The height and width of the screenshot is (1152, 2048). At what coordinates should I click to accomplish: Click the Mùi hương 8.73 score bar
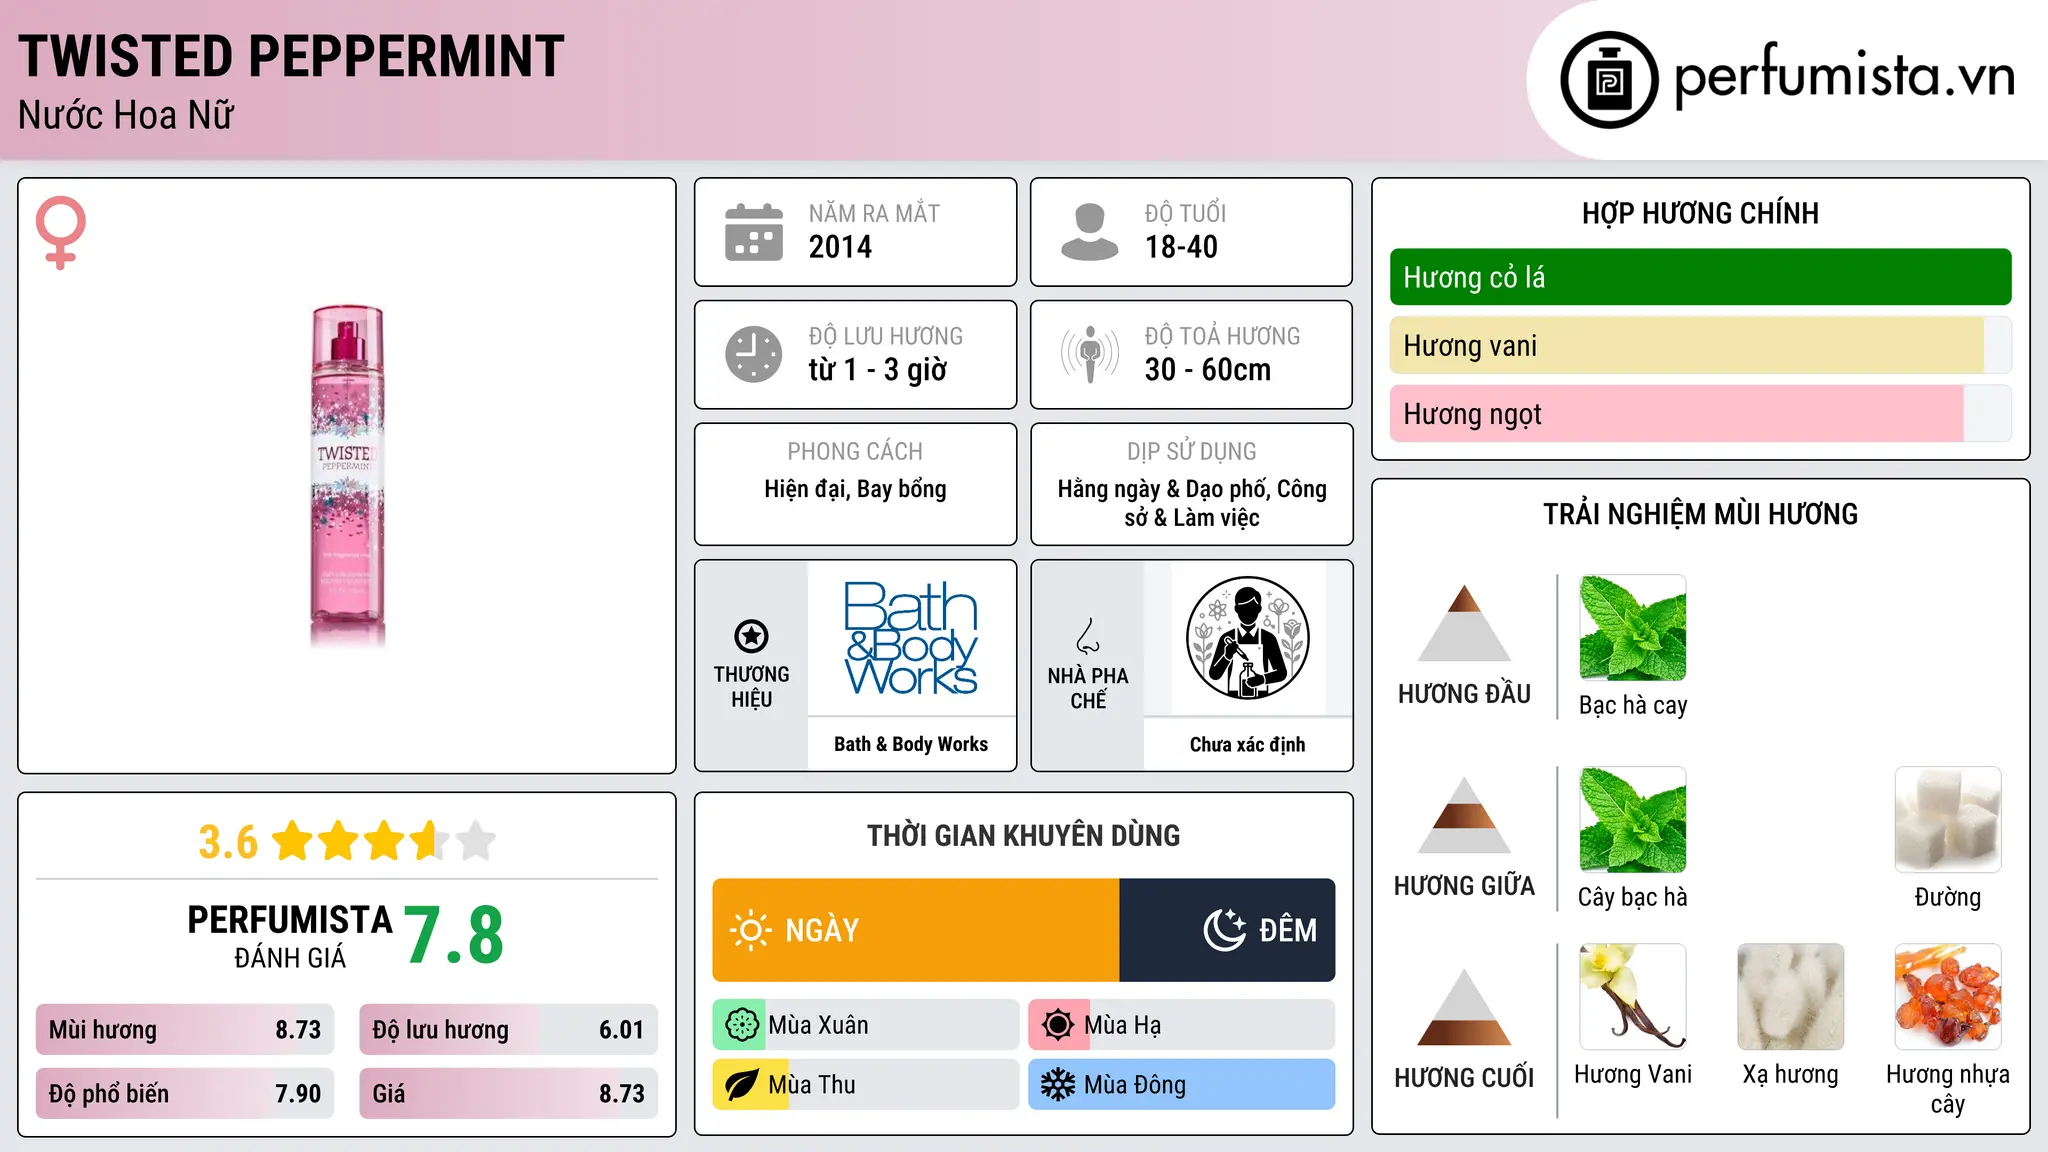click(x=185, y=1030)
